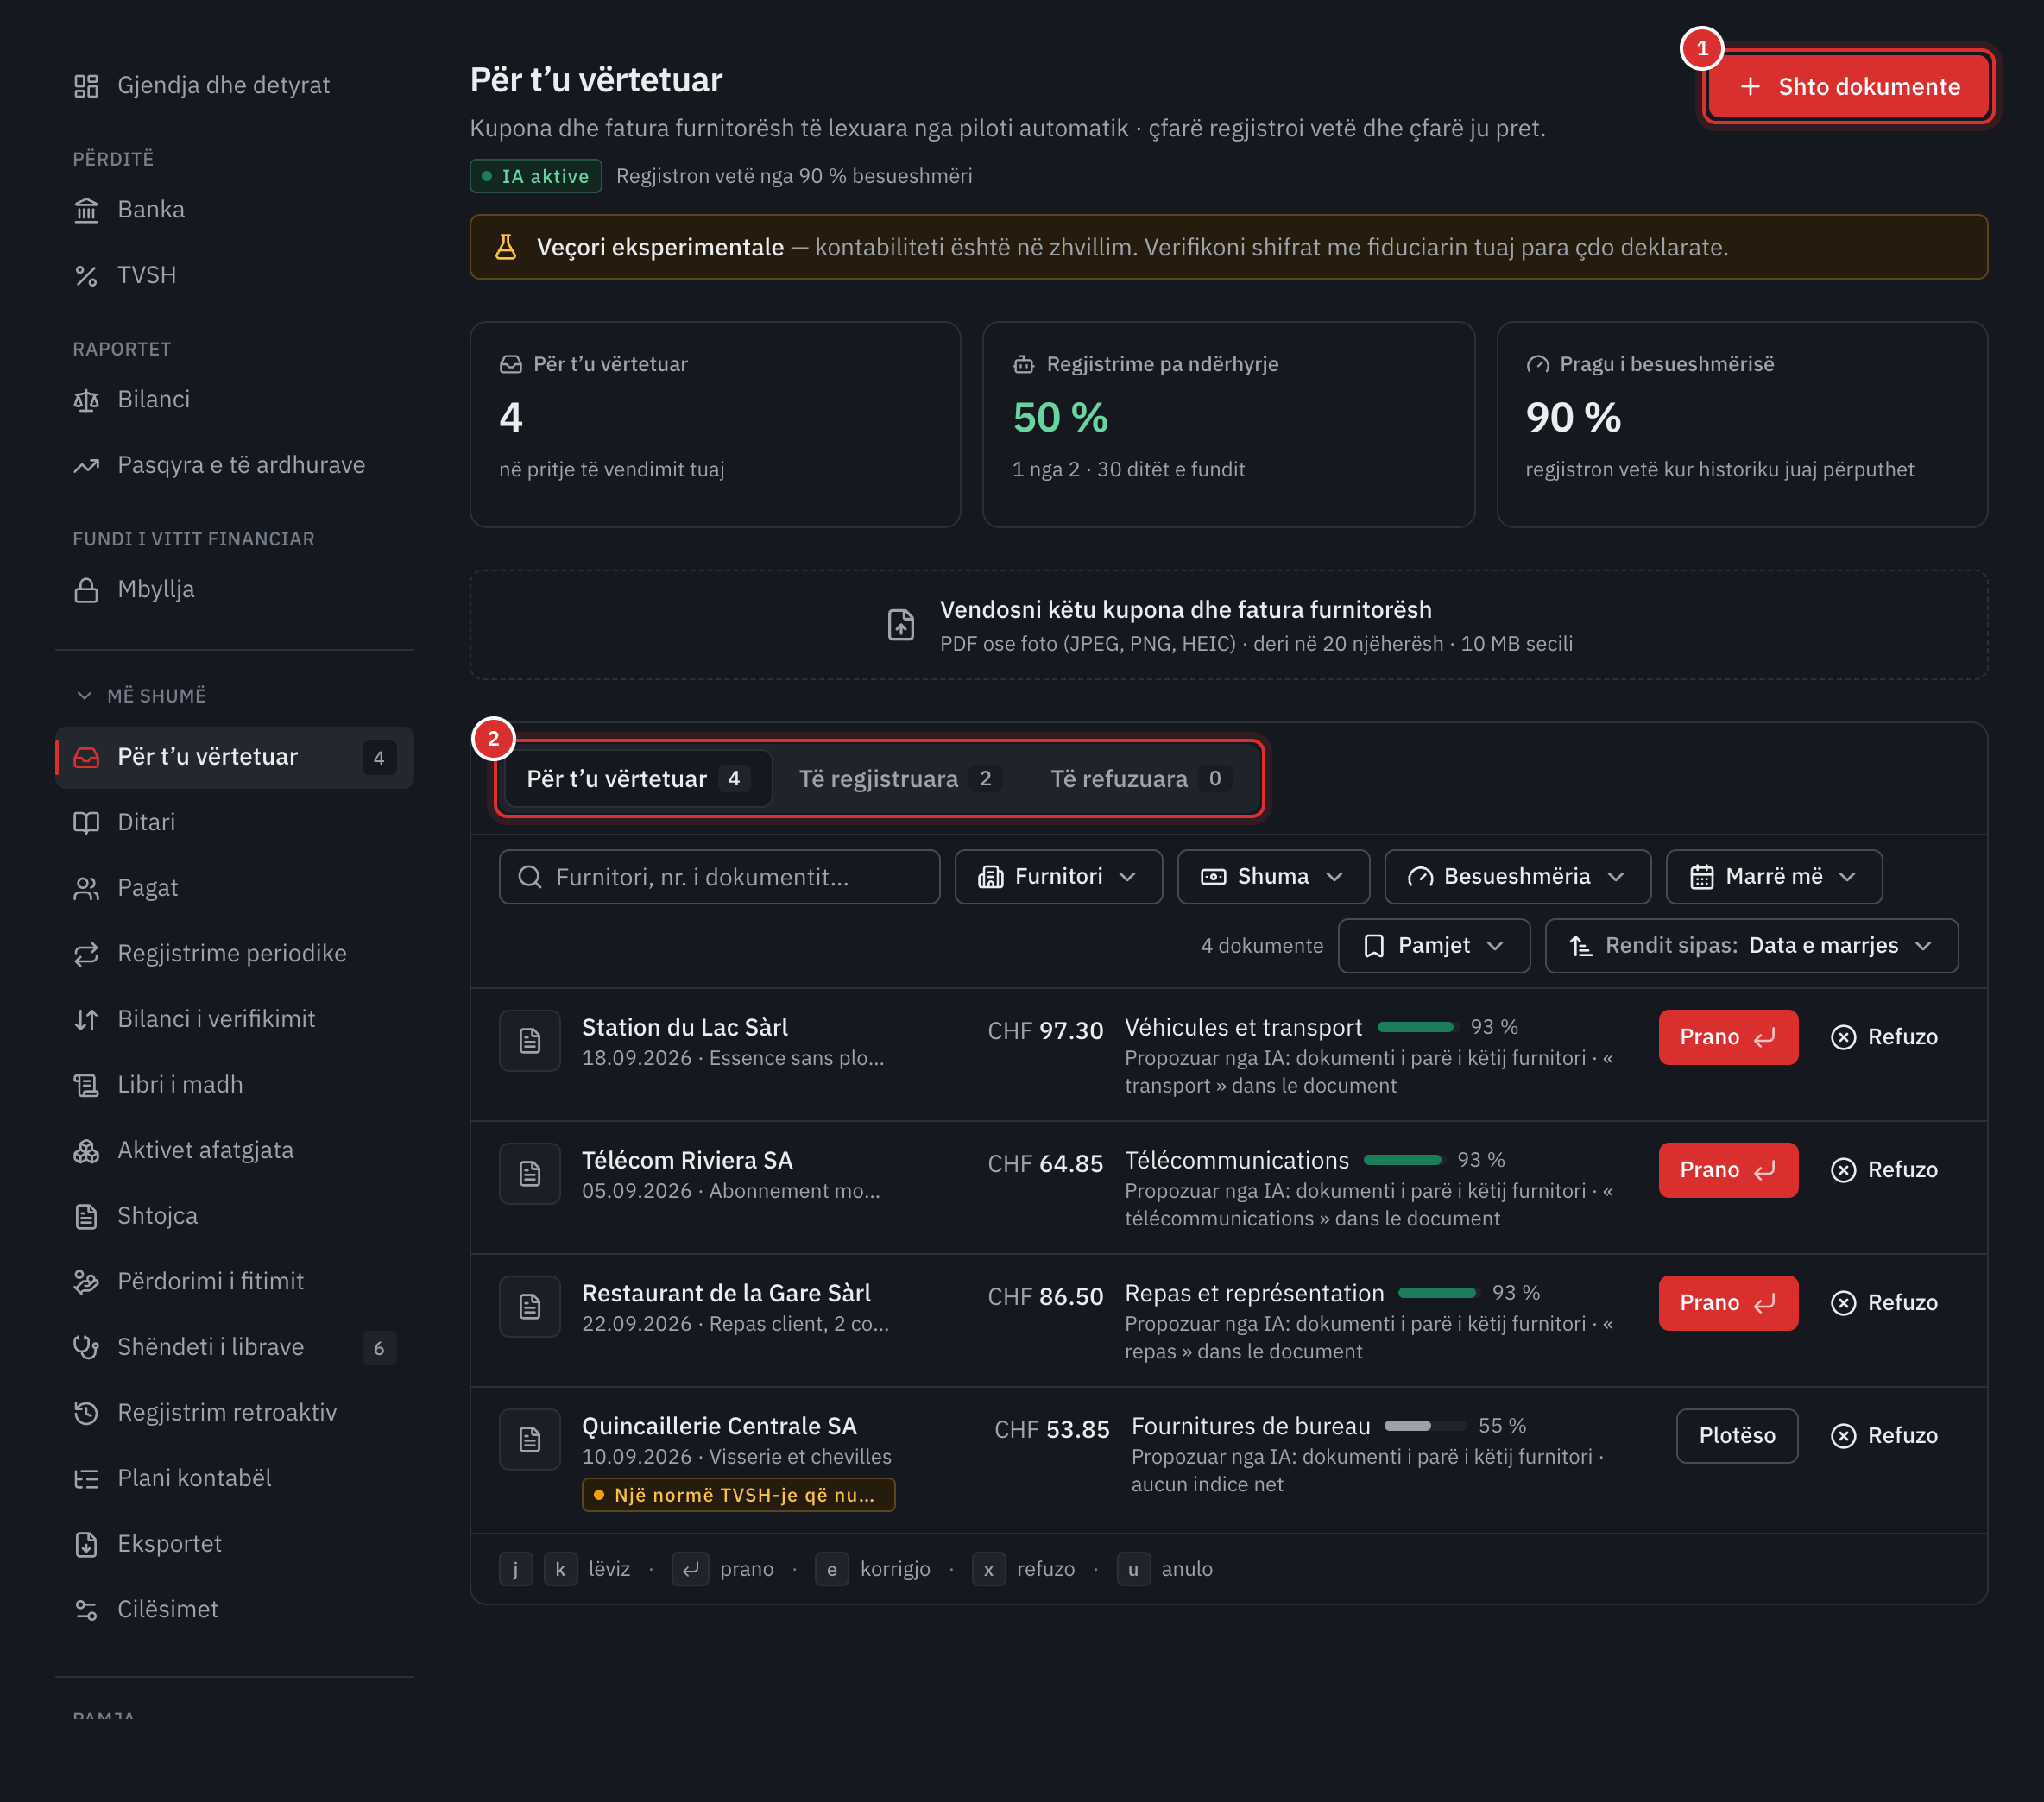Click the 55 % confidence bar for Fournitures de bureau
This screenshot has width=2044, height=1802.
[1425, 1426]
